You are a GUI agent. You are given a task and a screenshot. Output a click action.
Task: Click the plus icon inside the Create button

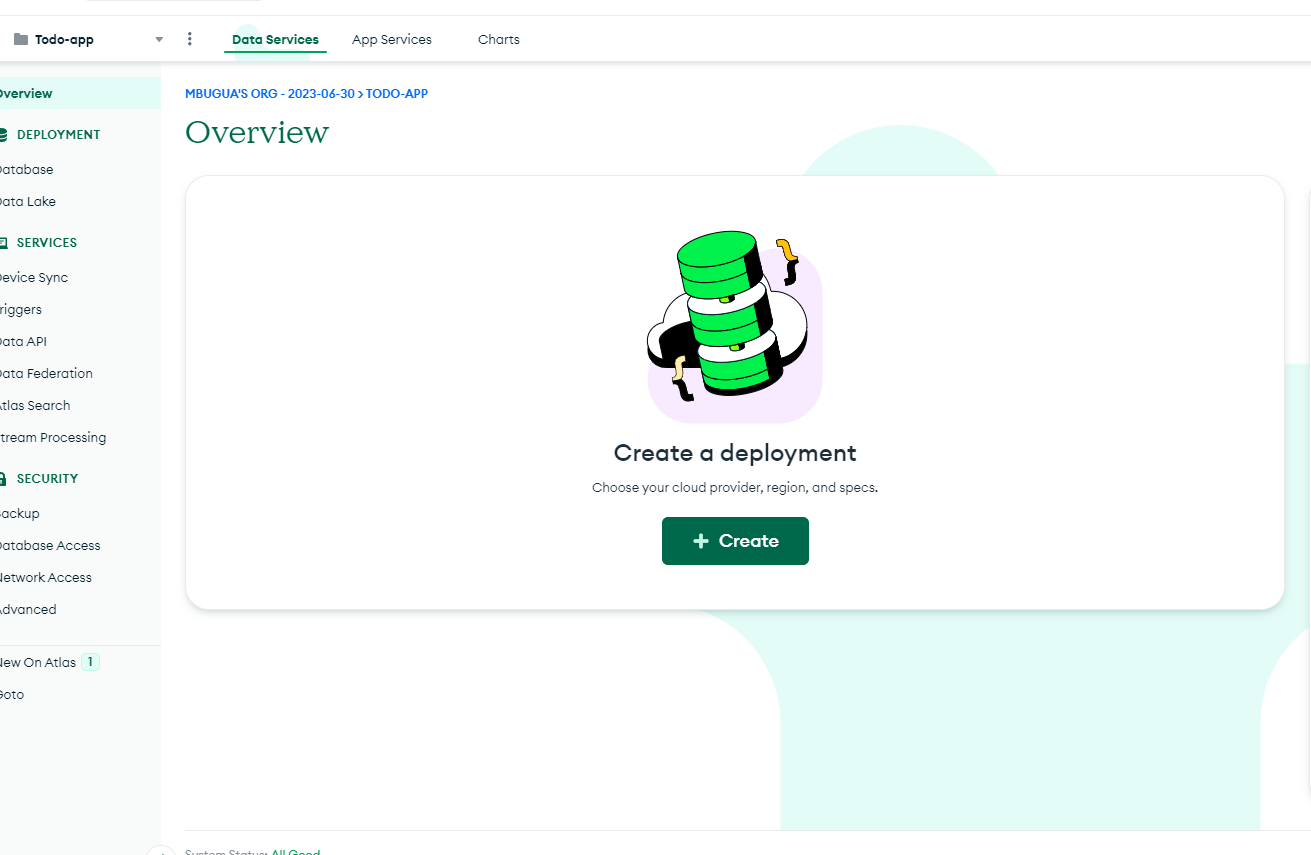699,540
